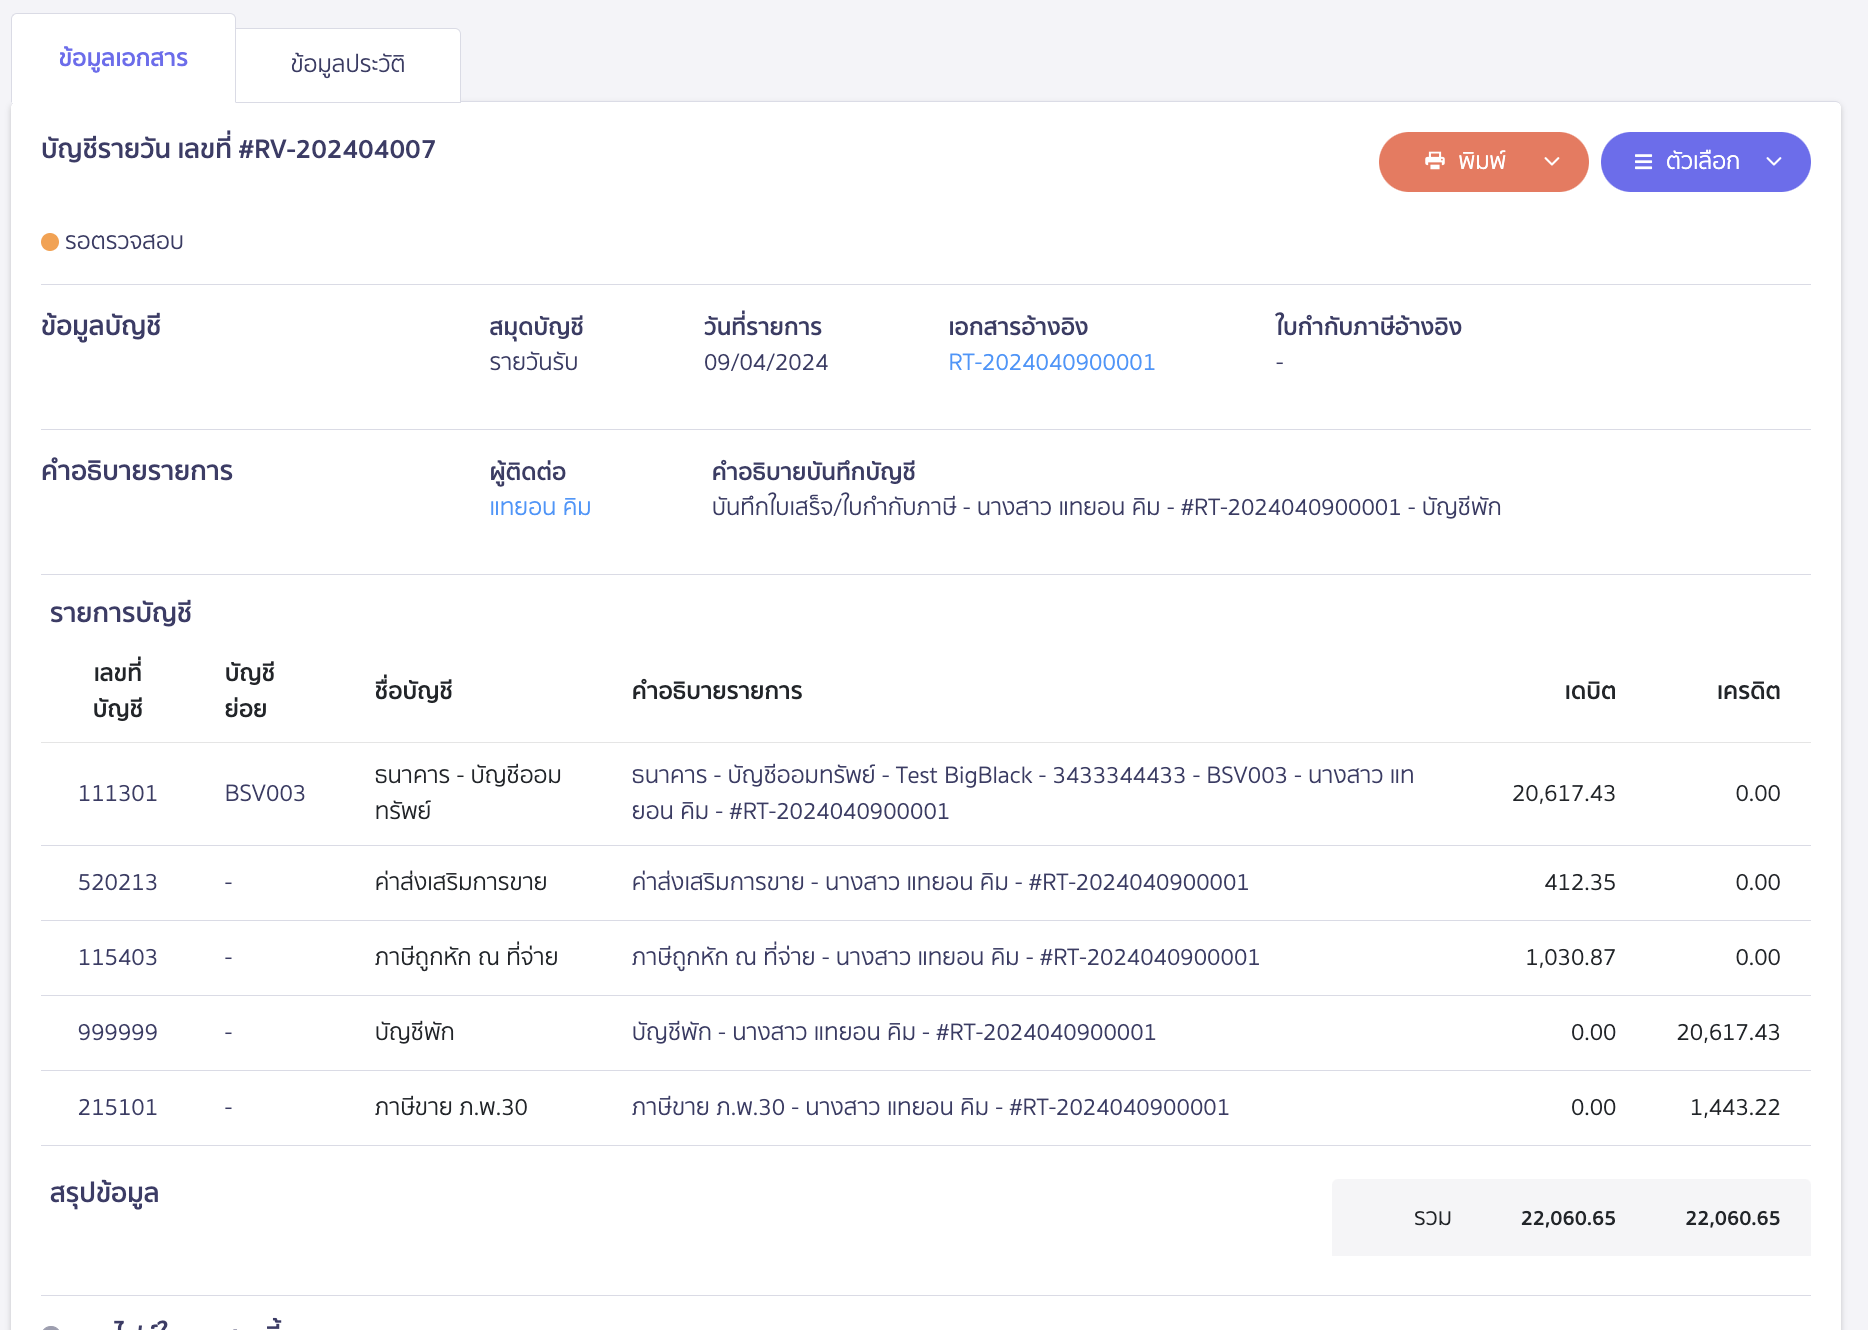Click the สมุดบัญชี label
Viewport: 1868px width, 1330px height.
(536, 326)
